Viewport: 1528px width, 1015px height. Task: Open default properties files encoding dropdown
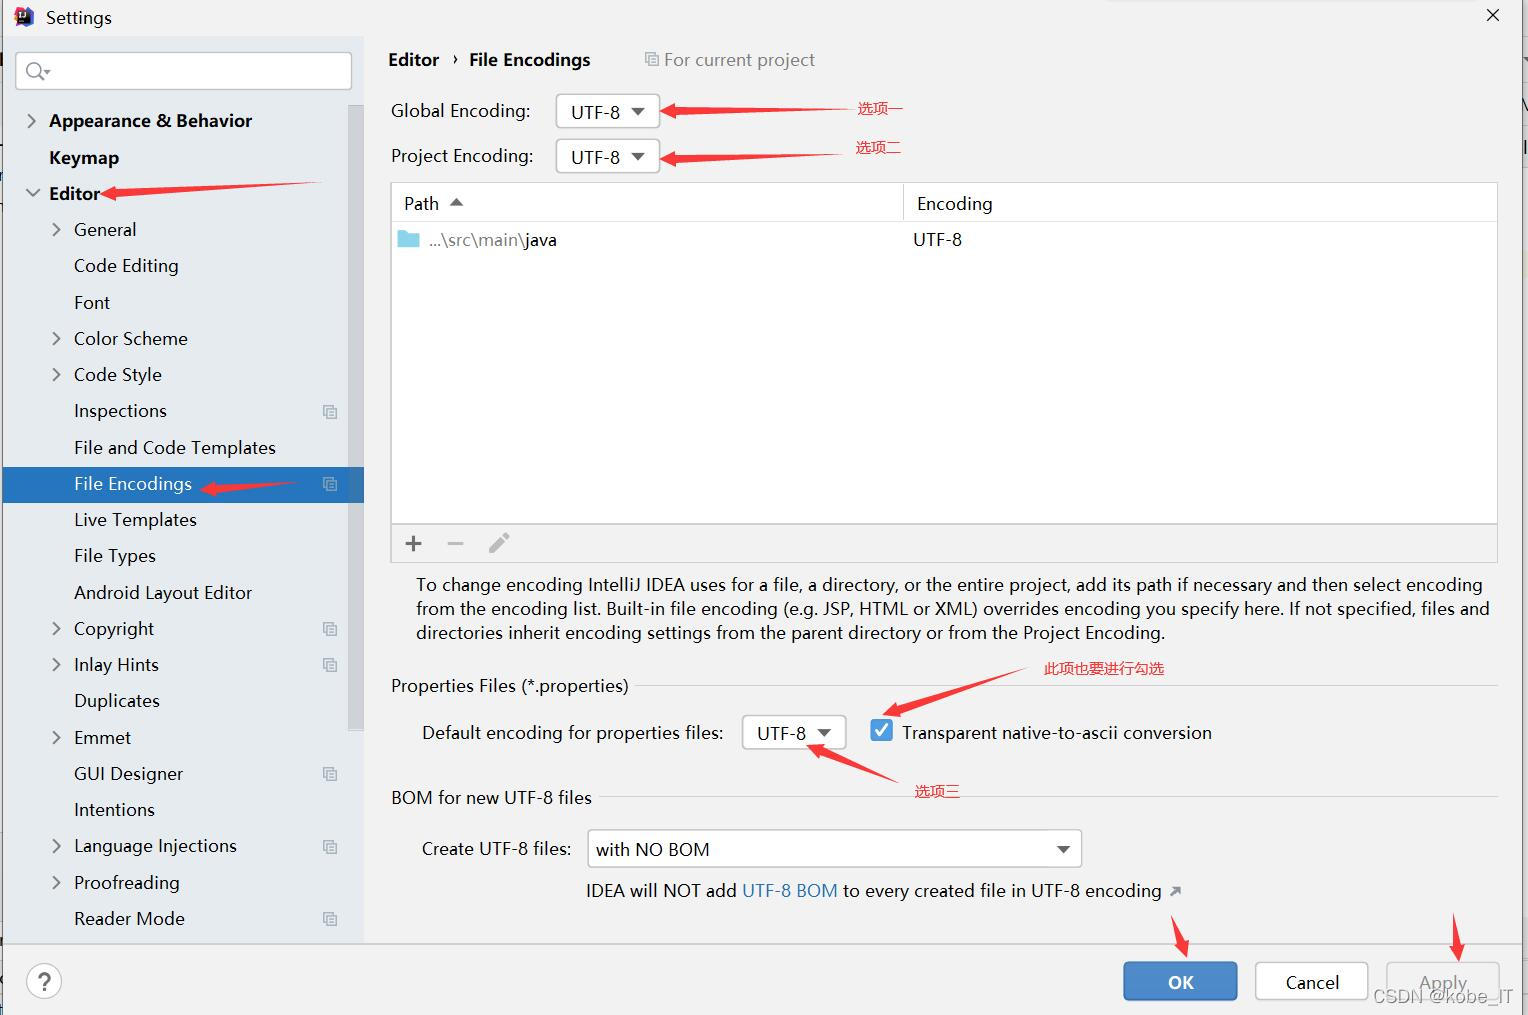(794, 733)
